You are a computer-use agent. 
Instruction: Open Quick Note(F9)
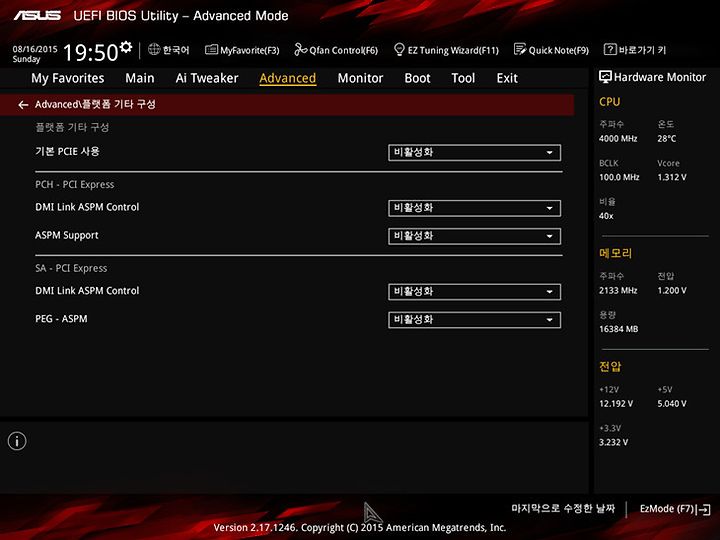point(551,50)
